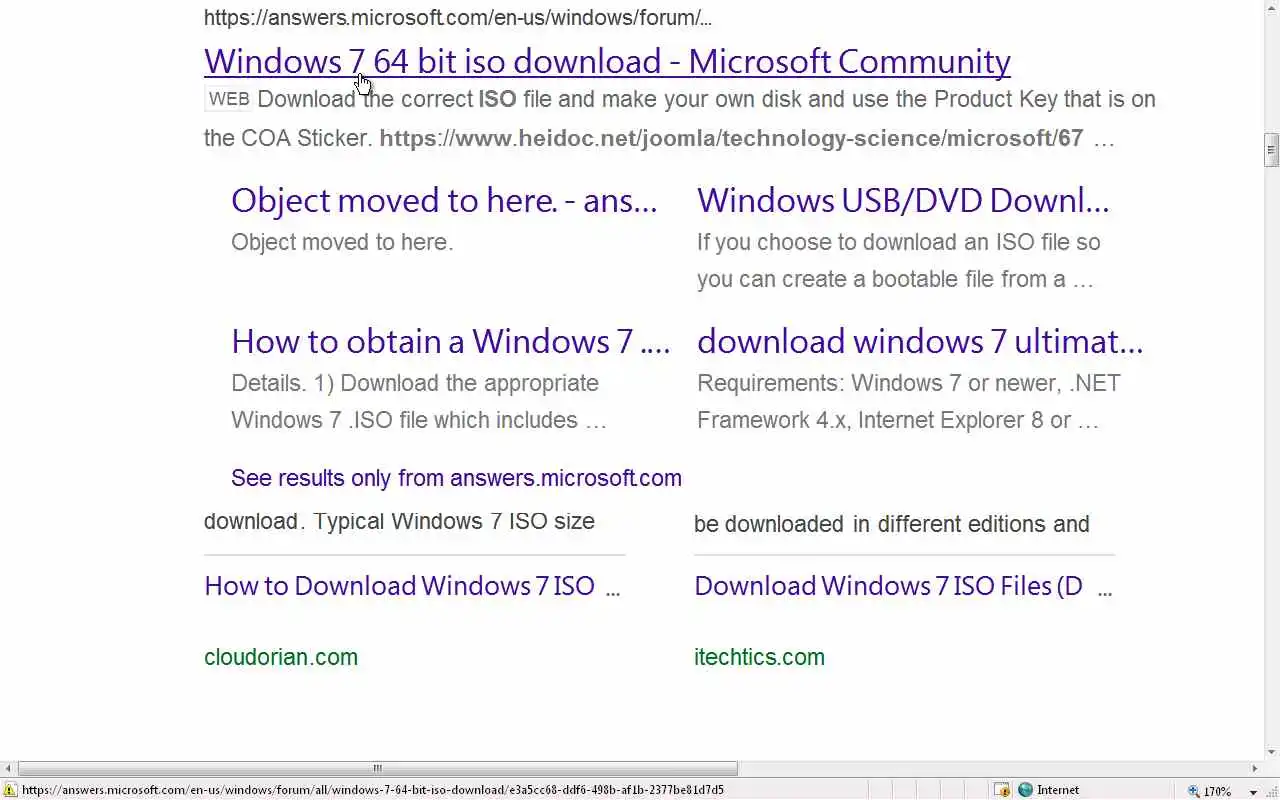
Task: Click the cloudorian.com site text
Action: click(x=281, y=657)
